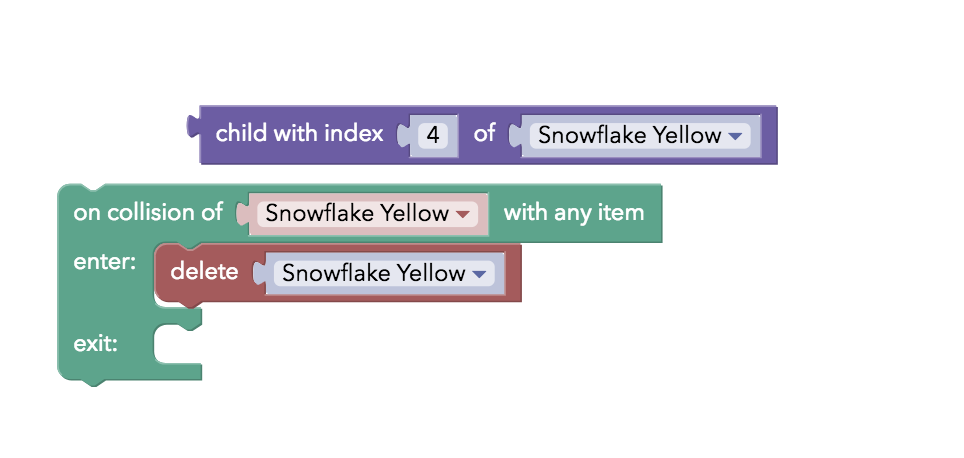Click the puzzle connector of the index 4 block

point(403,135)
